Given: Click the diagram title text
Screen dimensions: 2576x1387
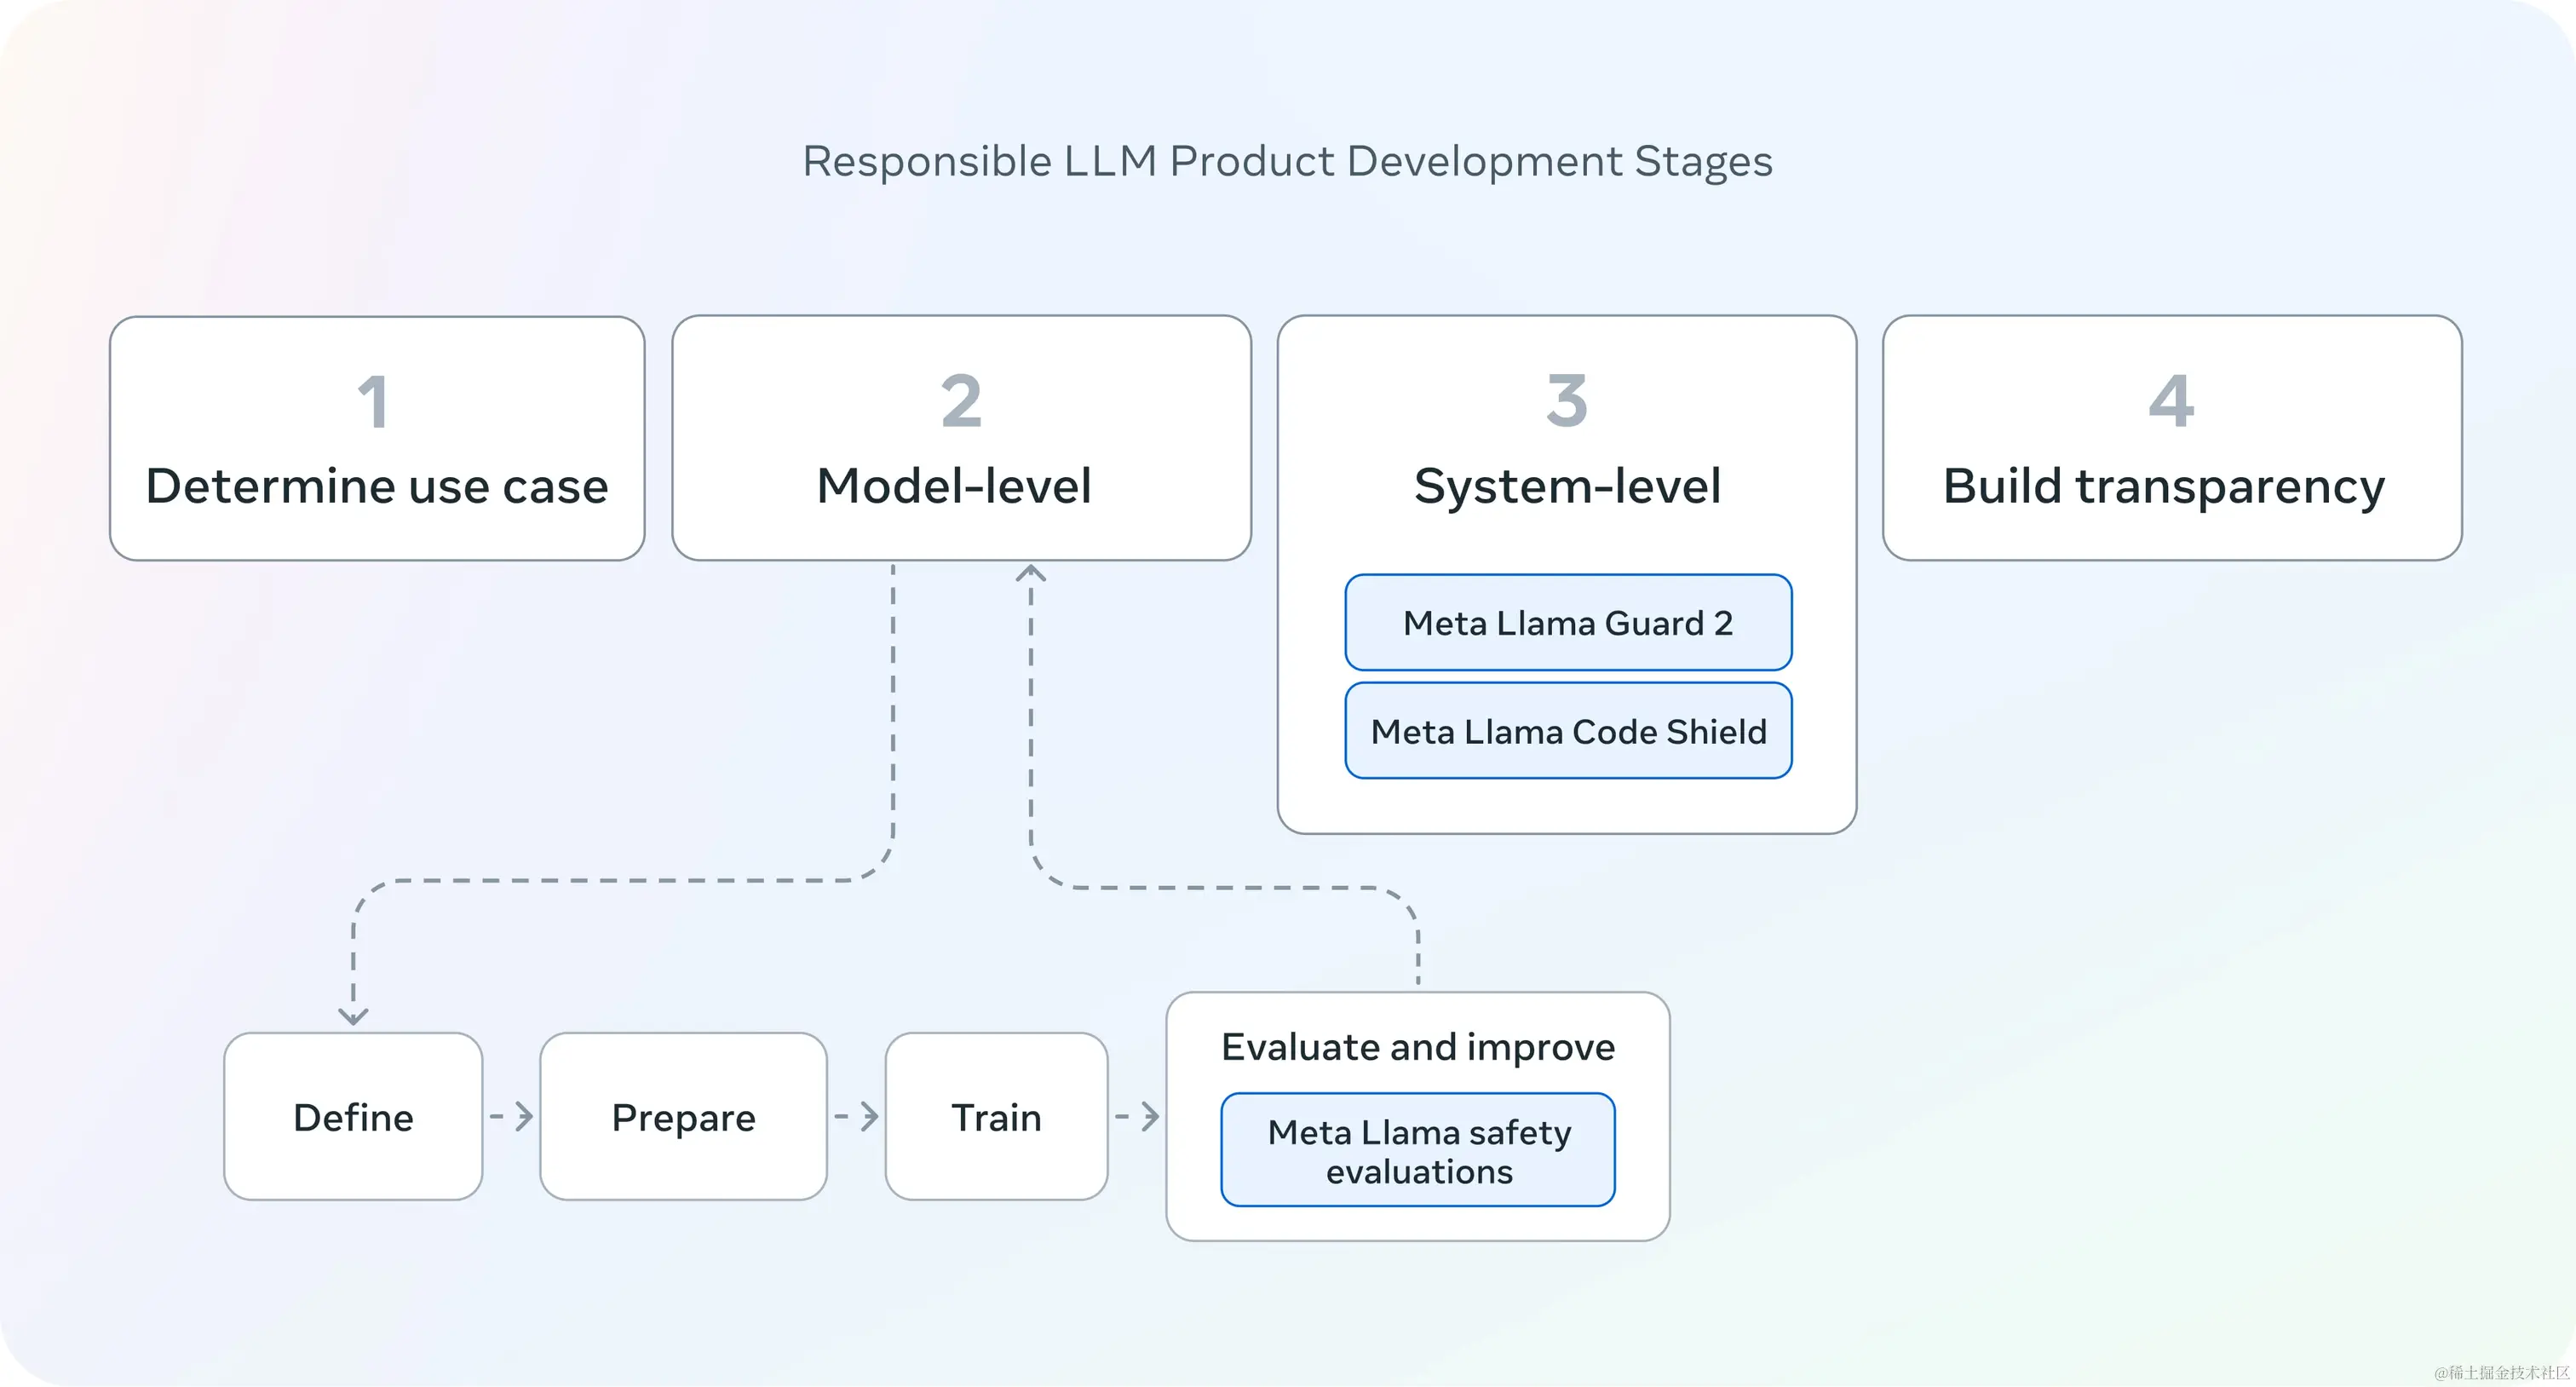Looking at the screenshot, I should [x=1288, y=161].
